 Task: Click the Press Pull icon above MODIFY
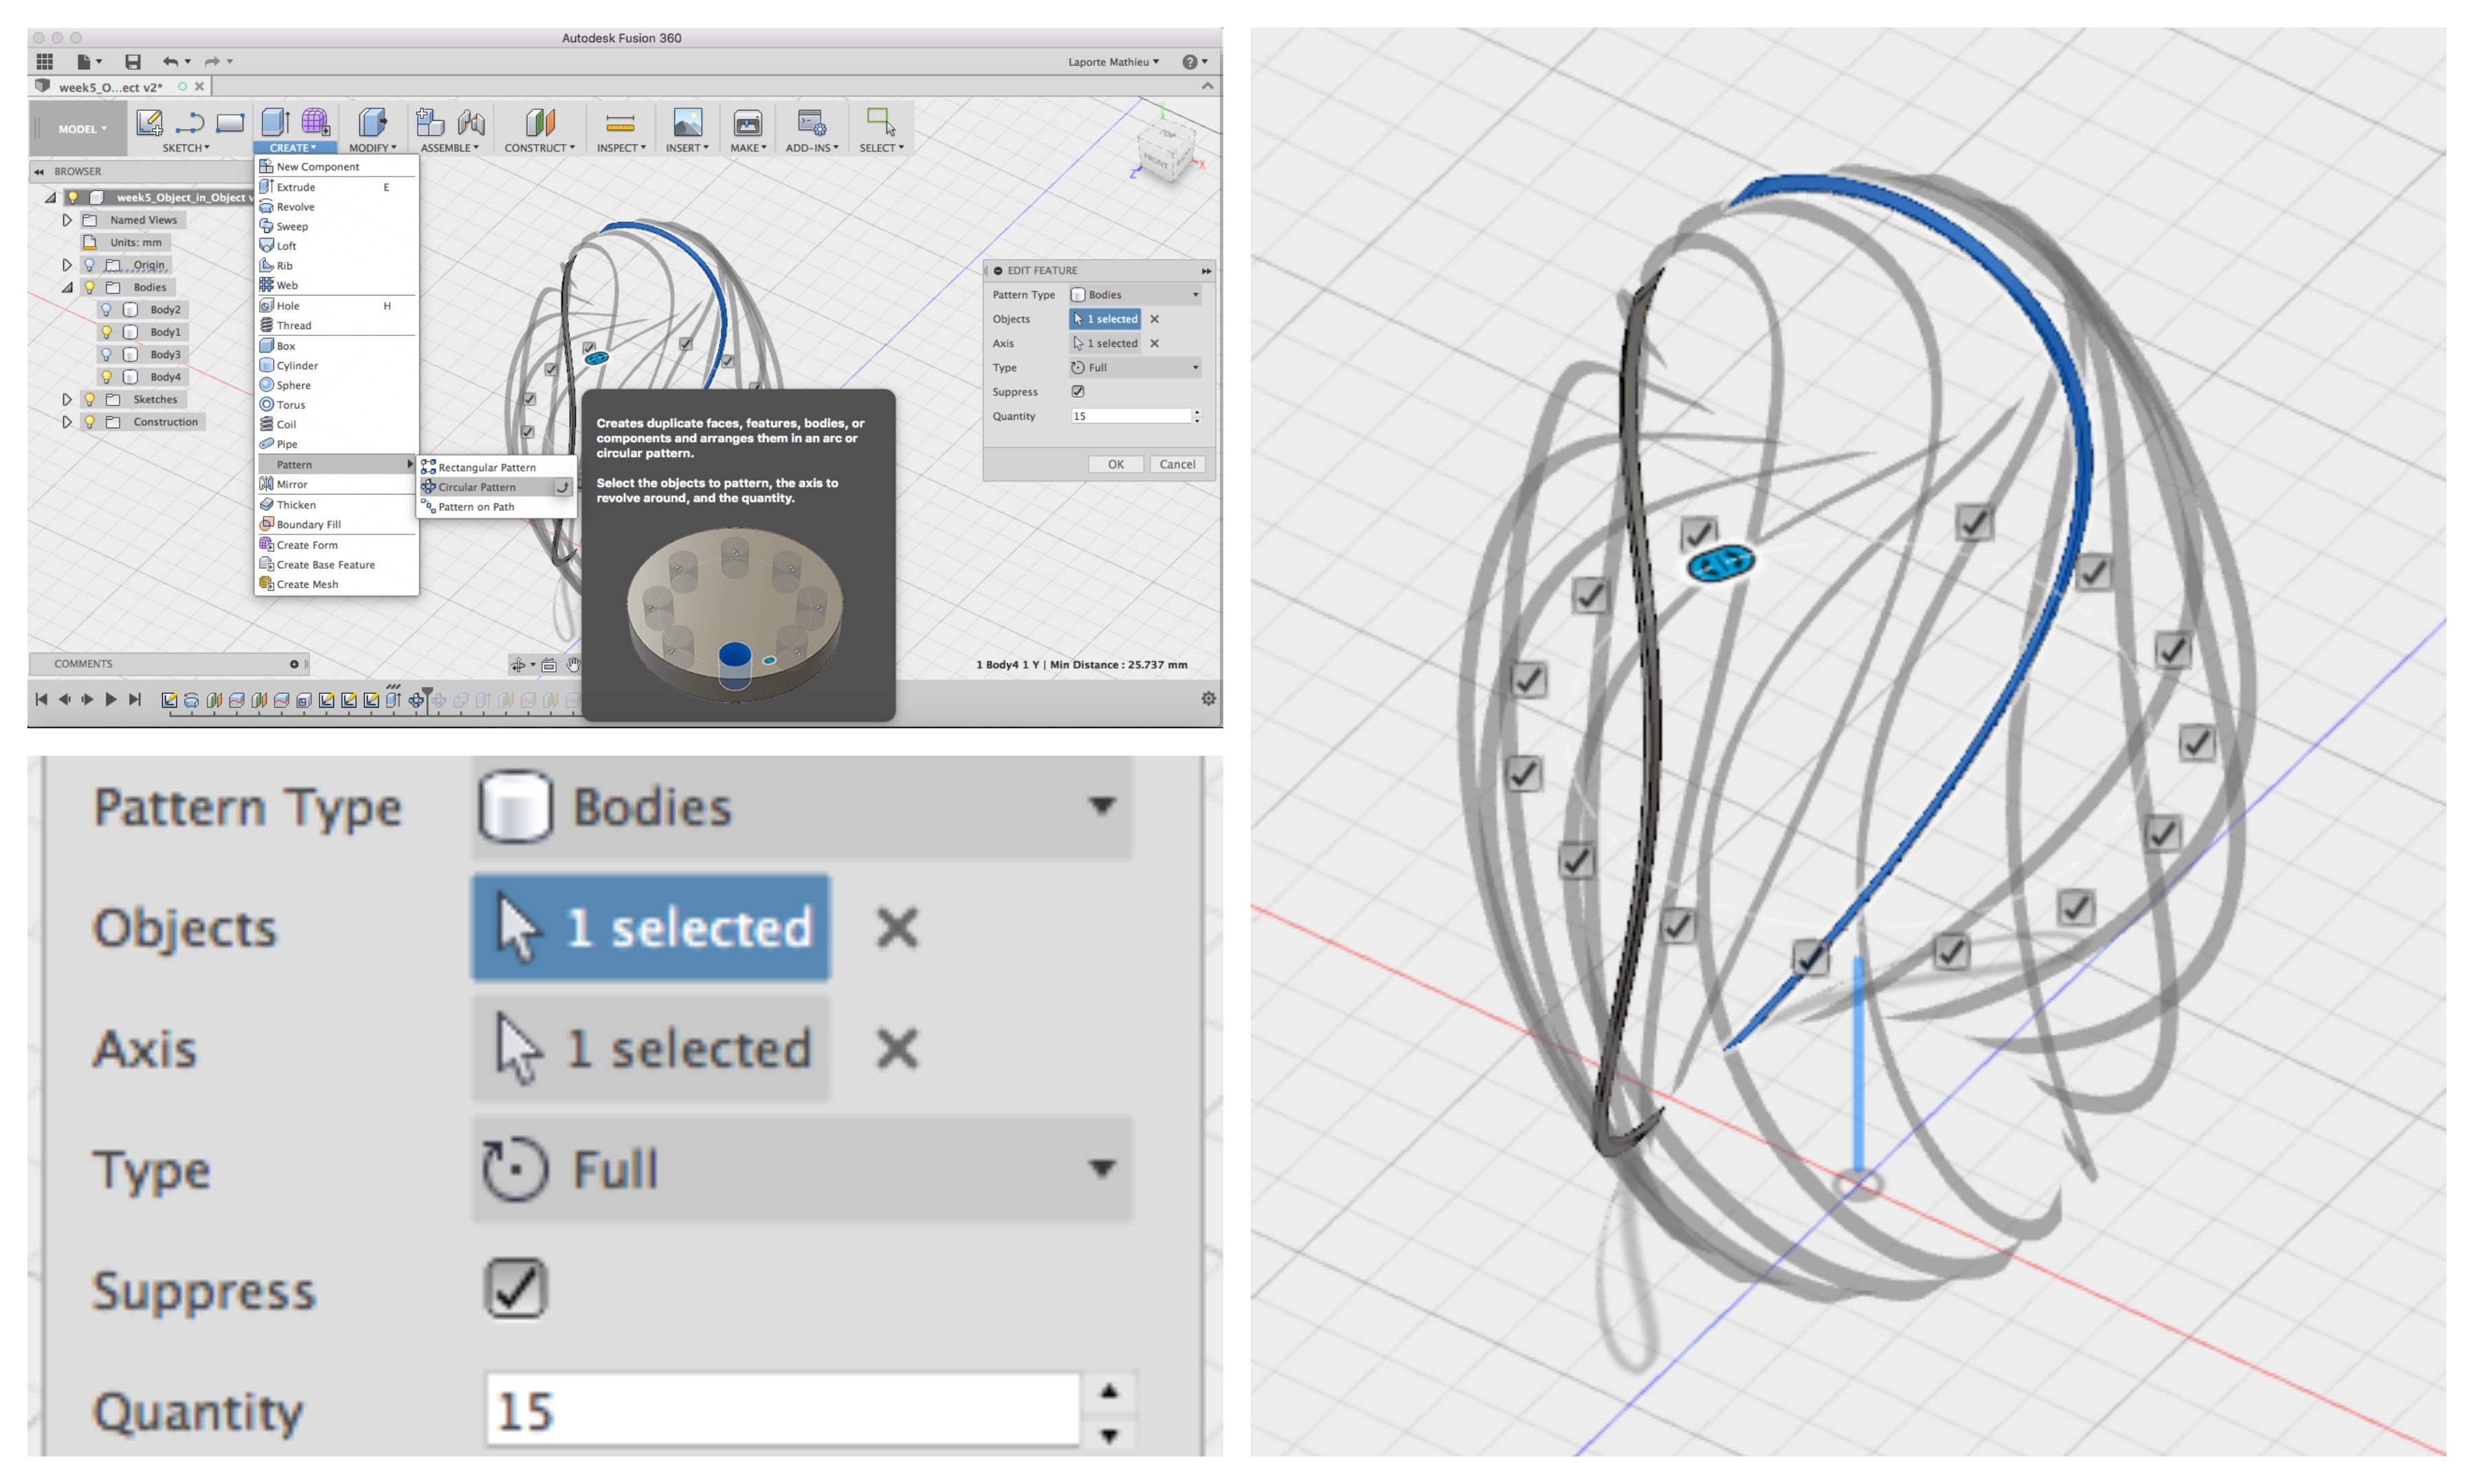click(372, 122)
